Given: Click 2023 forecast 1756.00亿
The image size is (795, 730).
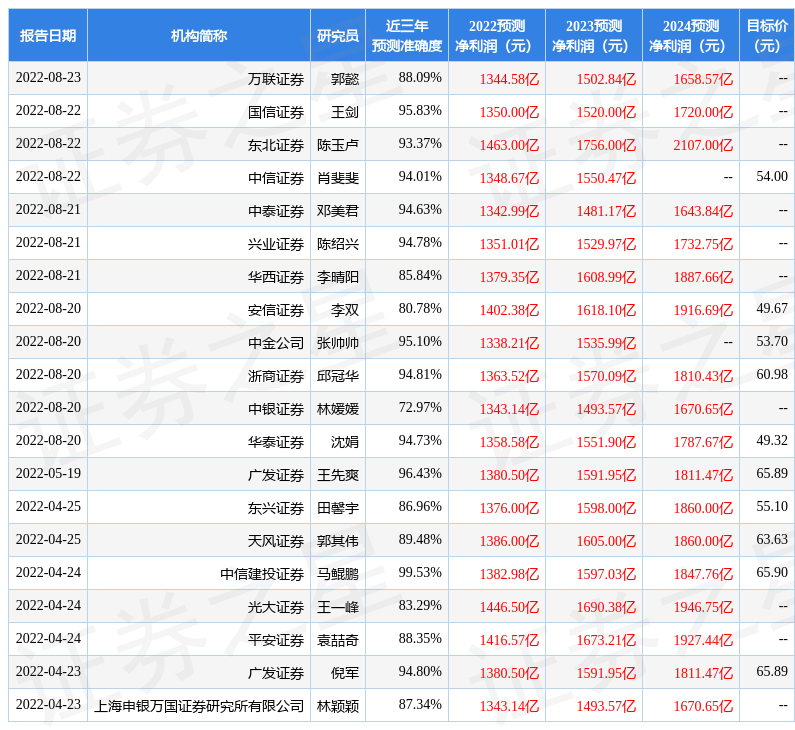Looking at the screenshot, I should tap(606, 145).
